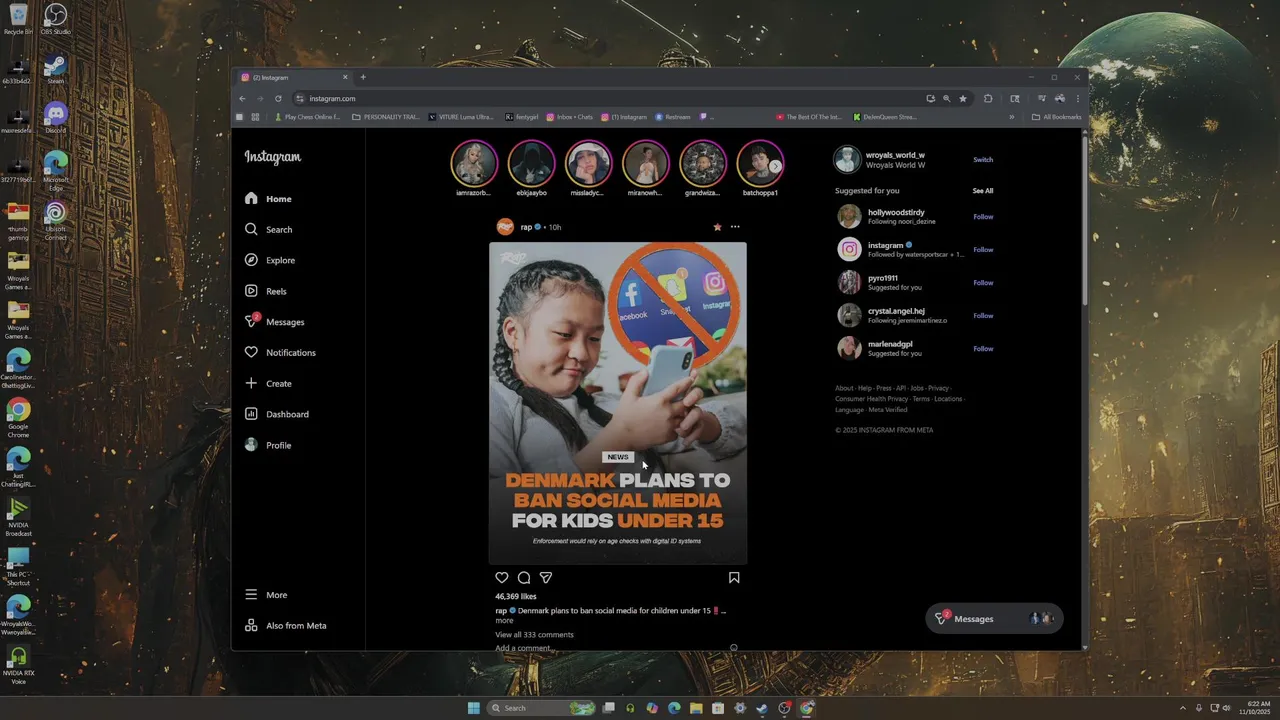Go to Explore in sidebar
Screen dimensions: 1280x720
coord(270,260)
